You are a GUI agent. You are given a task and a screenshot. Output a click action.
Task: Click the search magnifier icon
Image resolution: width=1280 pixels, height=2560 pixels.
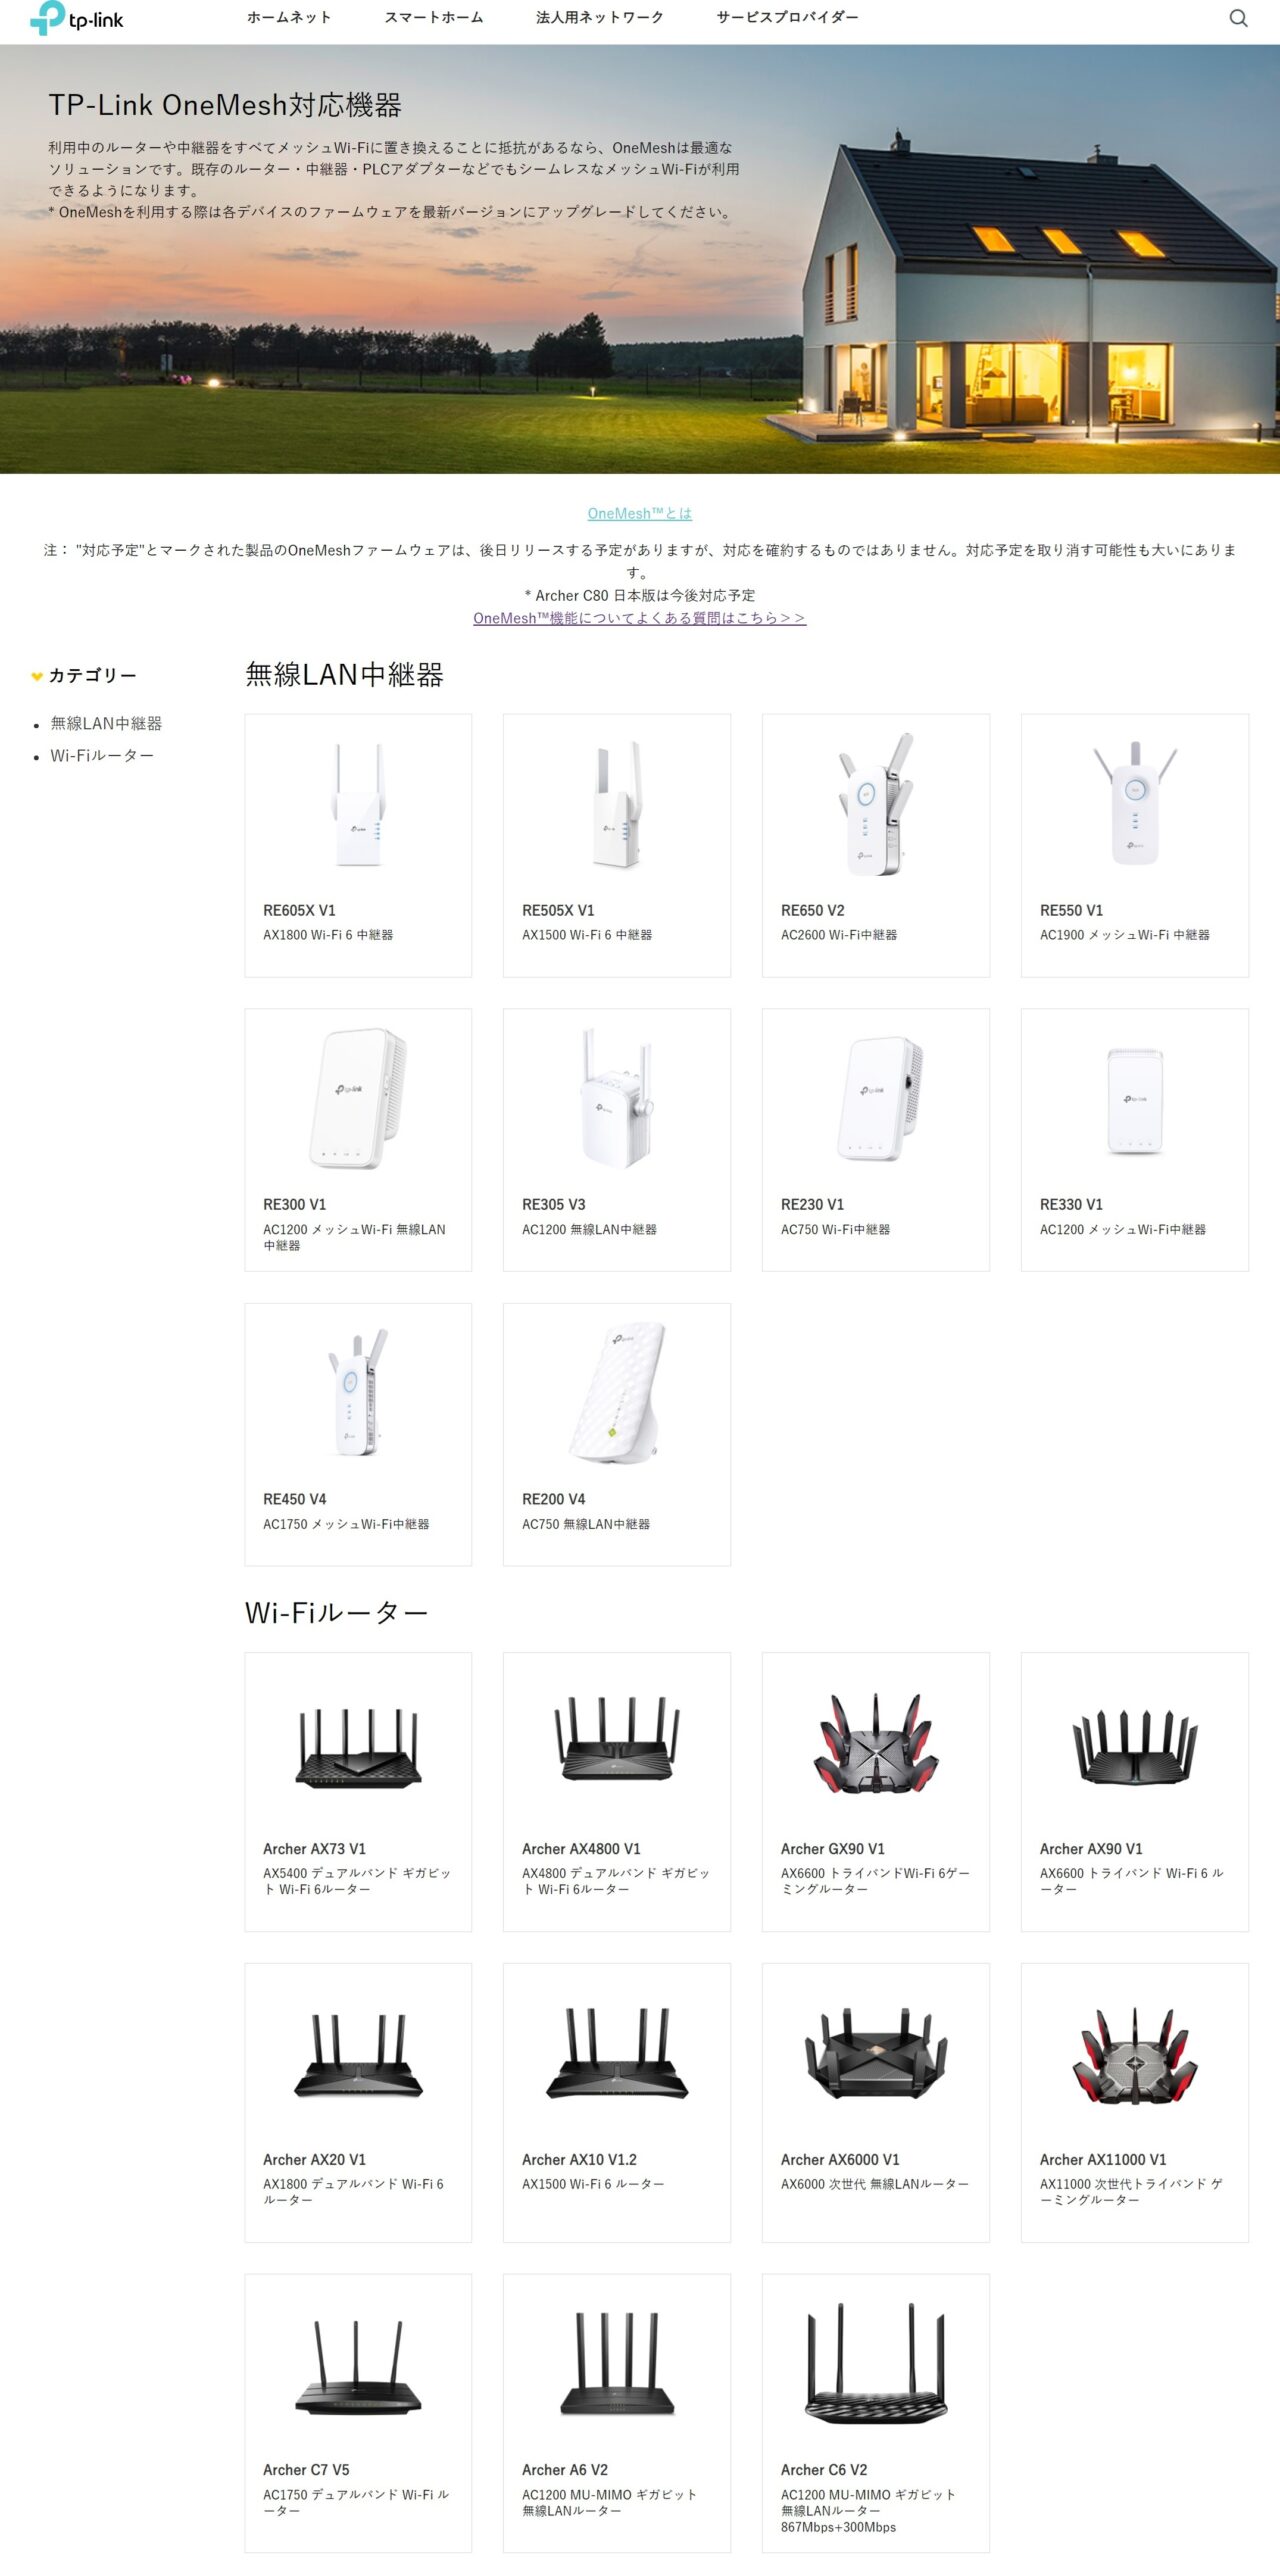[1238, 18]
